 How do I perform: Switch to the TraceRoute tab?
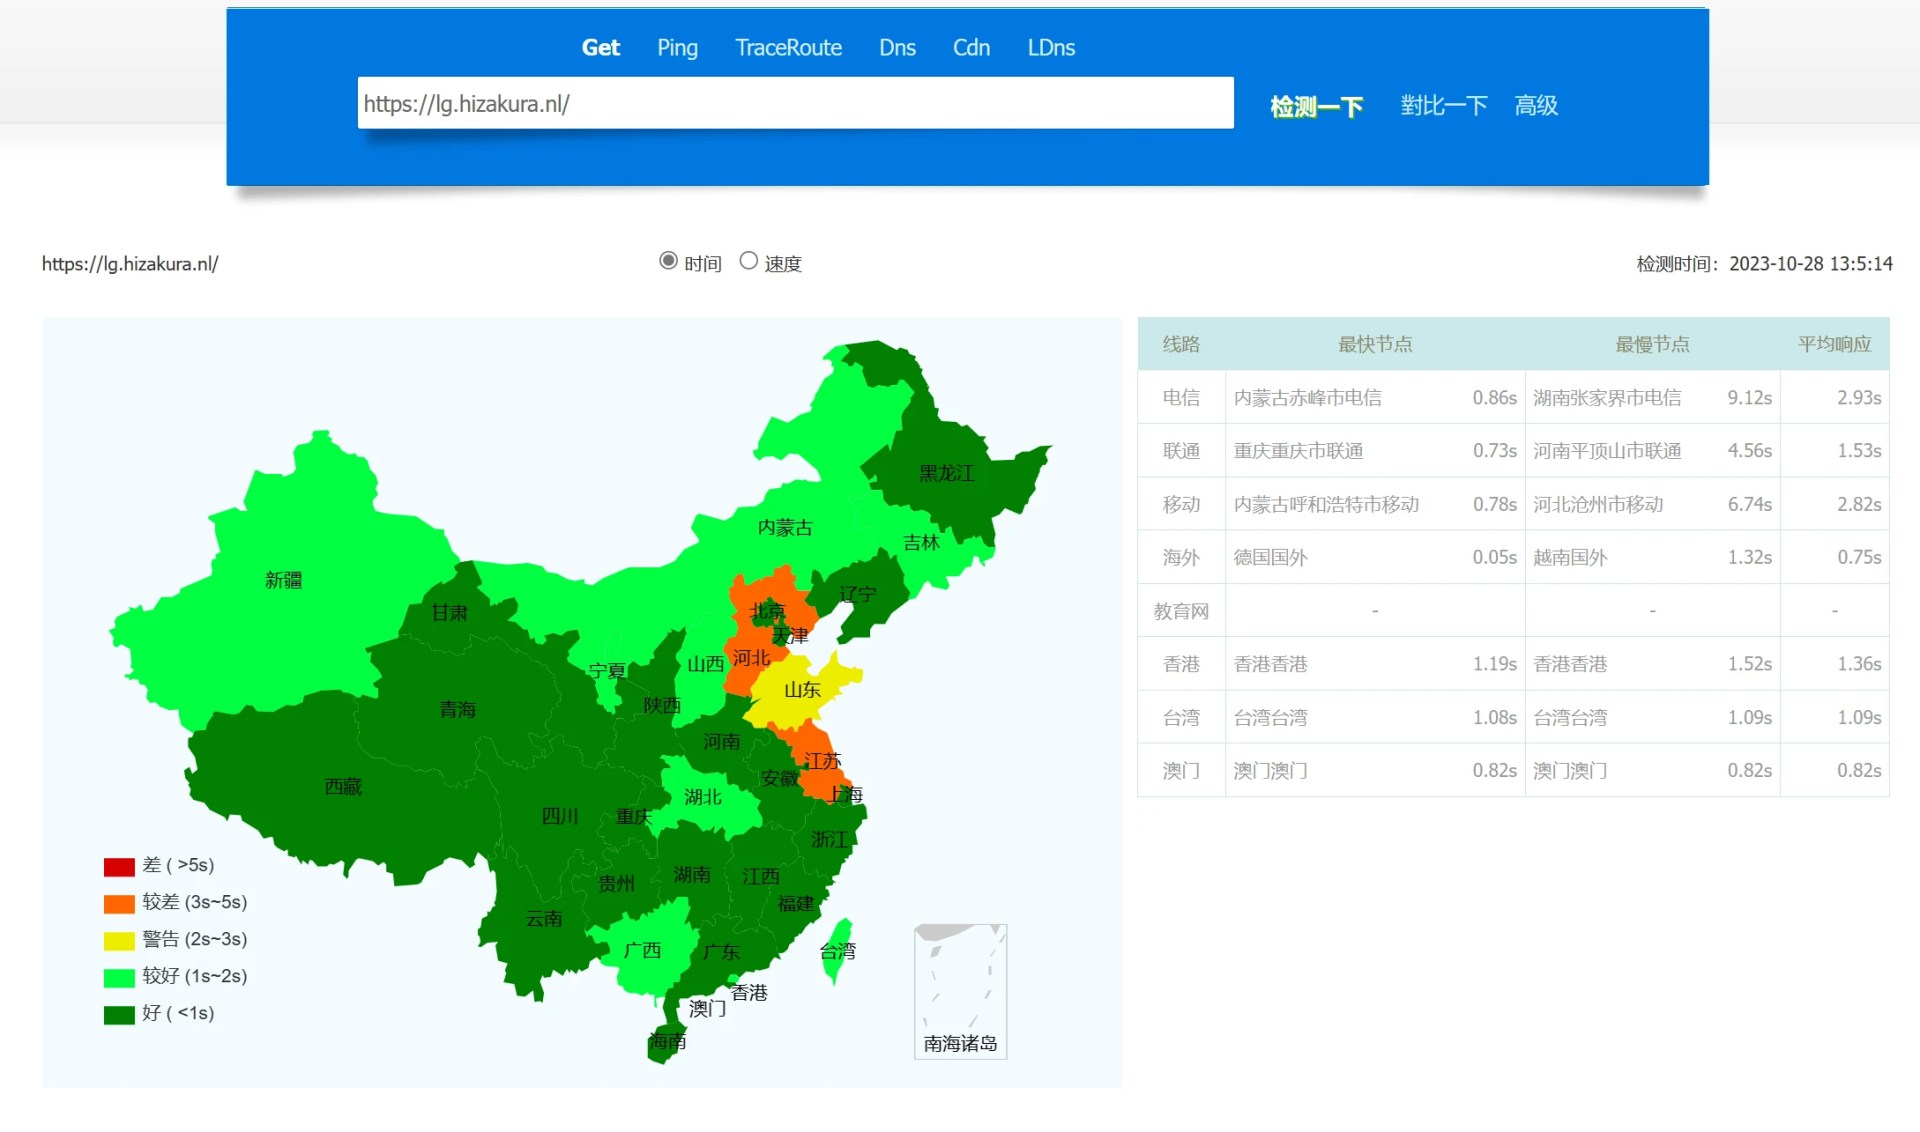pos(788,48)
